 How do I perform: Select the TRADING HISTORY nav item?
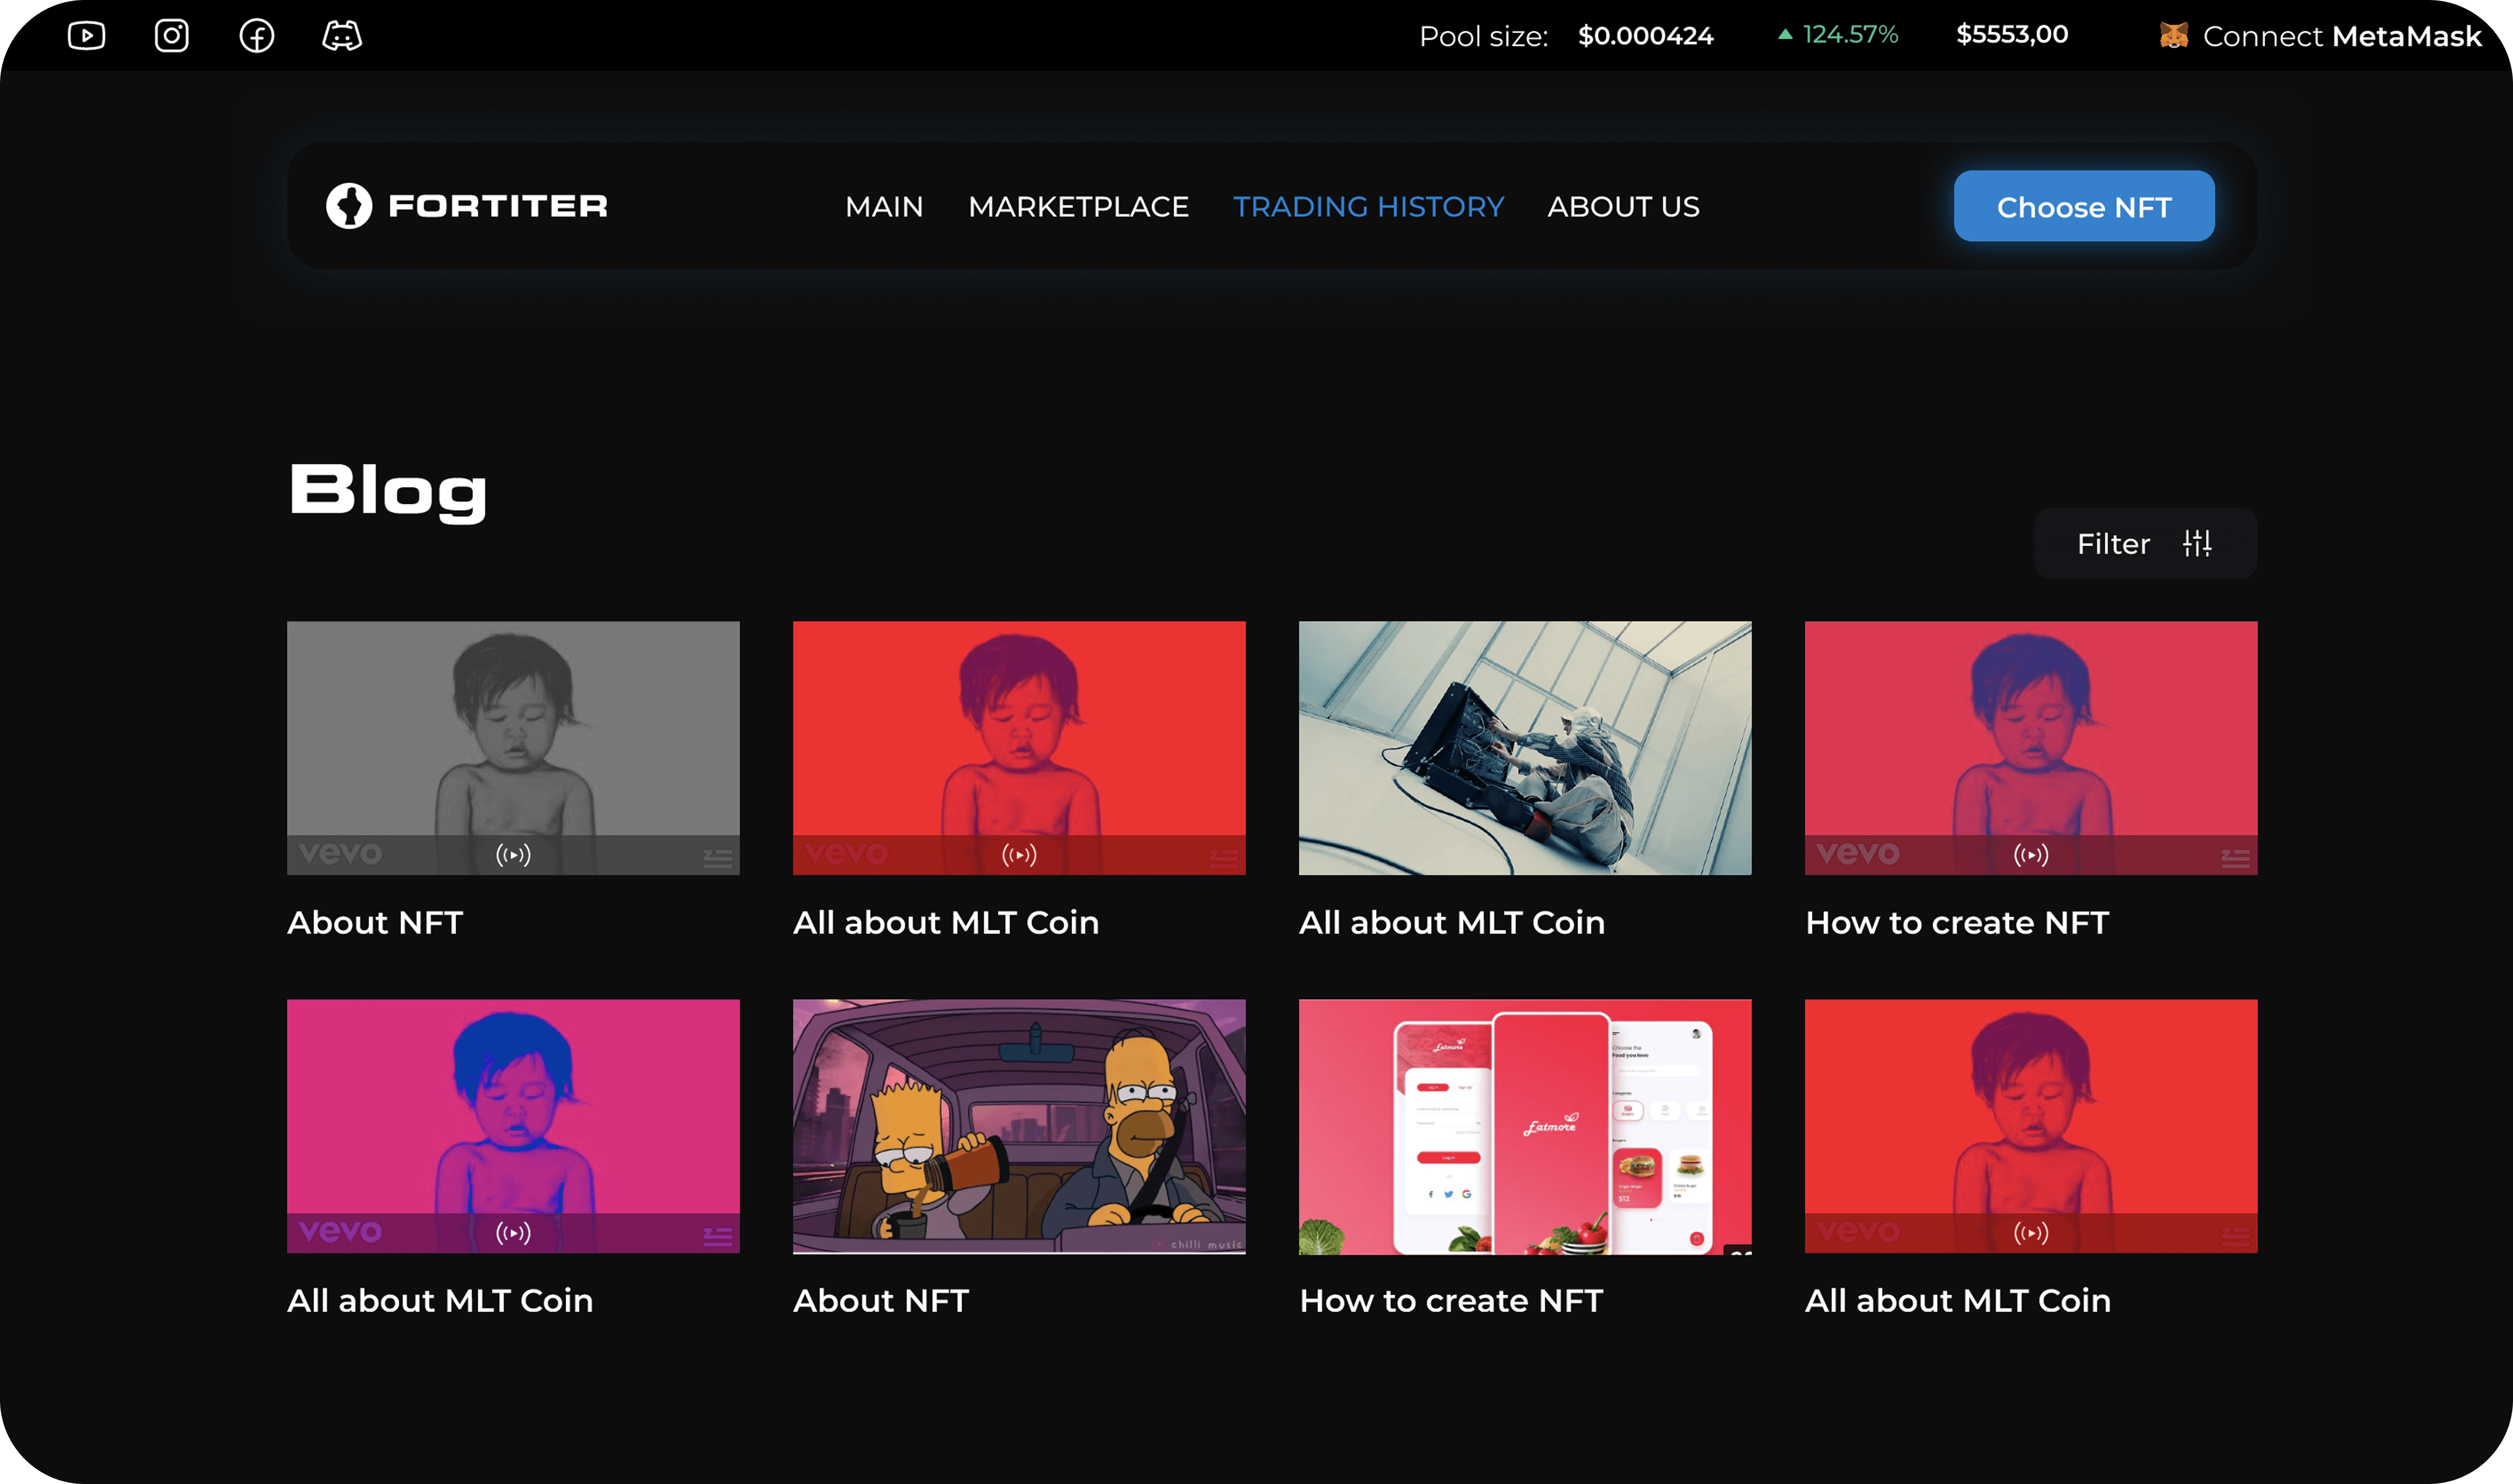(x=1368, y=207)
